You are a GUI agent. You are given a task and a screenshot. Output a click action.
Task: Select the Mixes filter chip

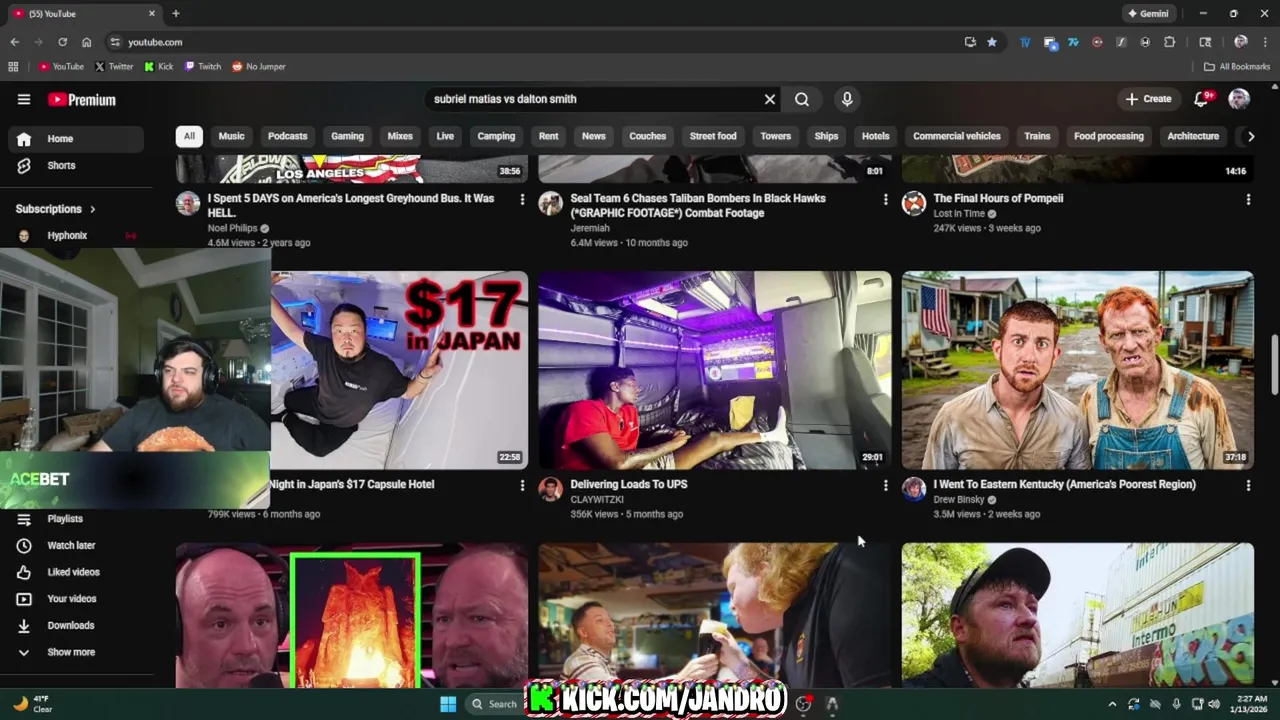[x=400, y=136]
